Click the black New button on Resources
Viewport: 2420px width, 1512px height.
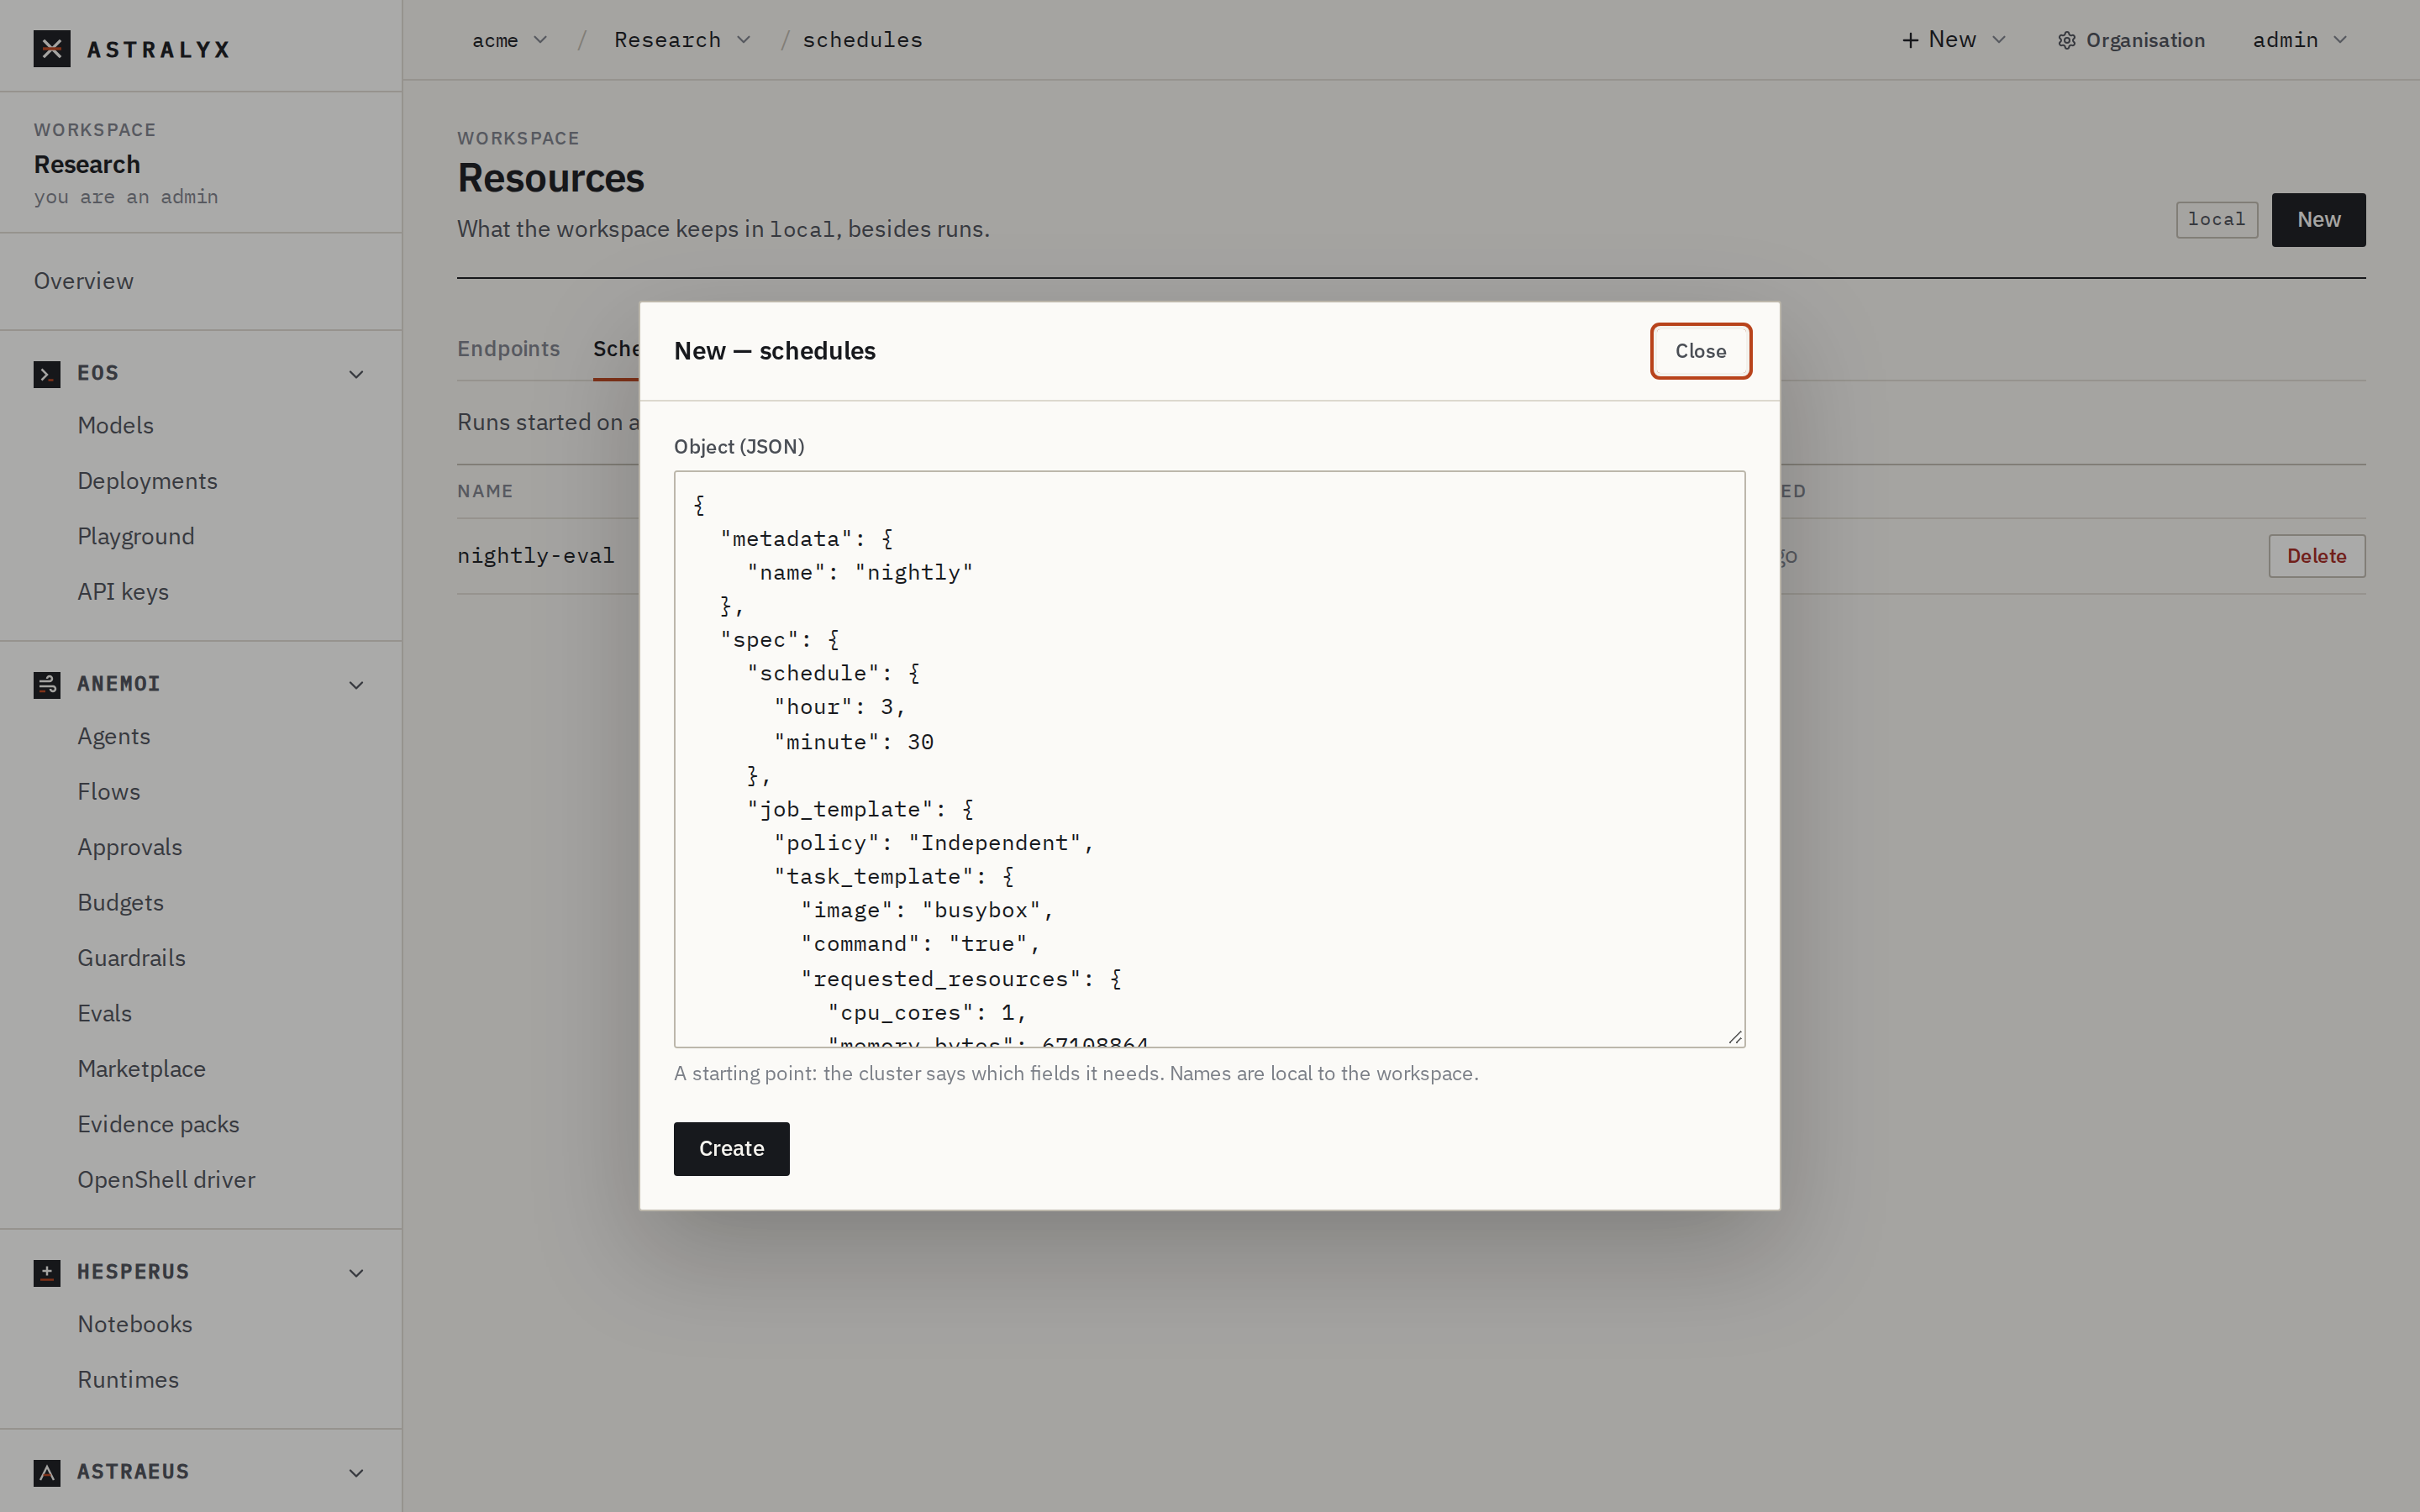(x=2318, y=220)
